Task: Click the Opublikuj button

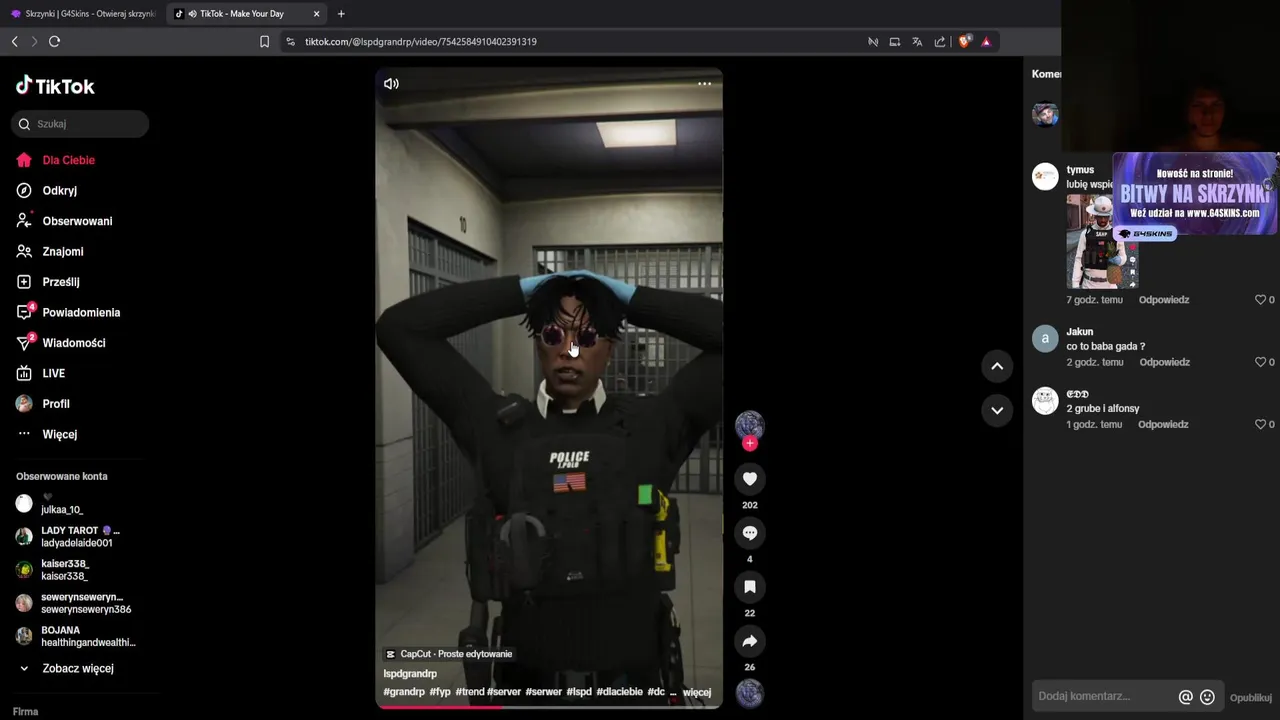Action: [x=1250, y=698]
